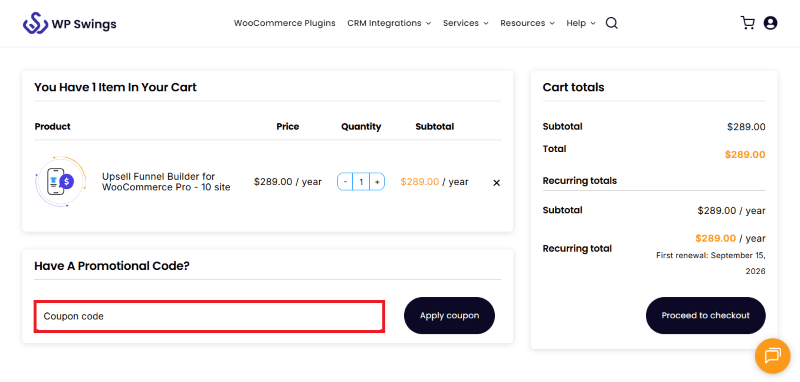Expand the CRM Integrations dropdown
This screenshot has height=382, width=800.
click(x=389, y=23)
